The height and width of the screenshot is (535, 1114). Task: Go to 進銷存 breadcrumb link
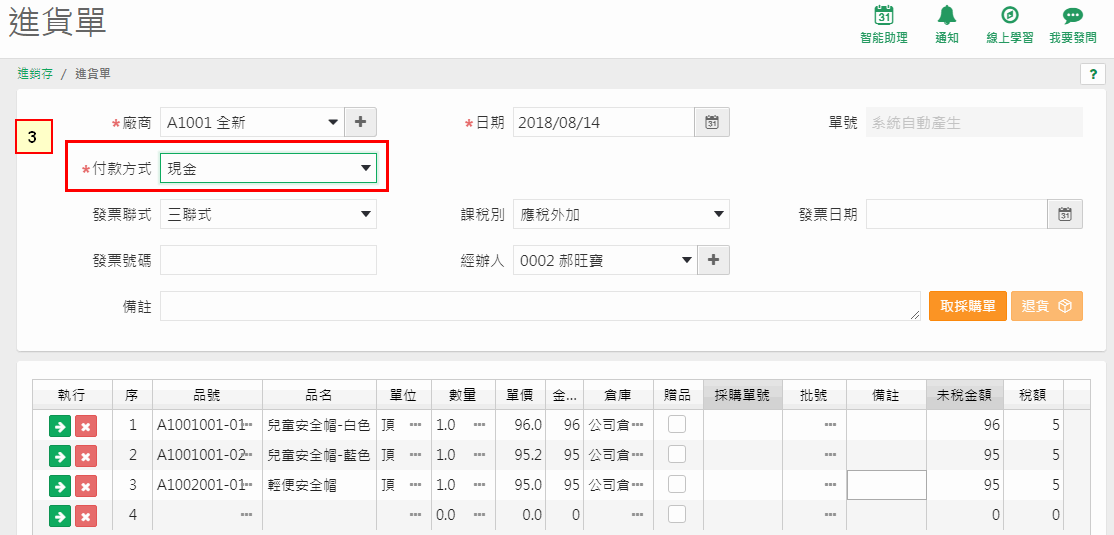click(x=36, y=73)
